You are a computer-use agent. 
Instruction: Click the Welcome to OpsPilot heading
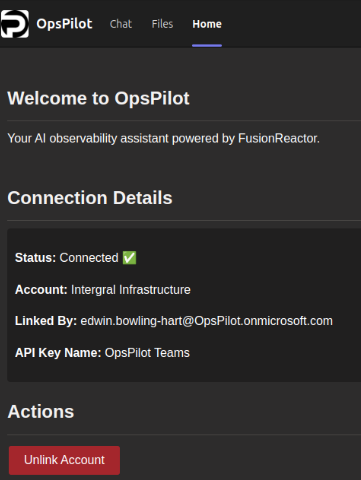(x=98, y=98)
